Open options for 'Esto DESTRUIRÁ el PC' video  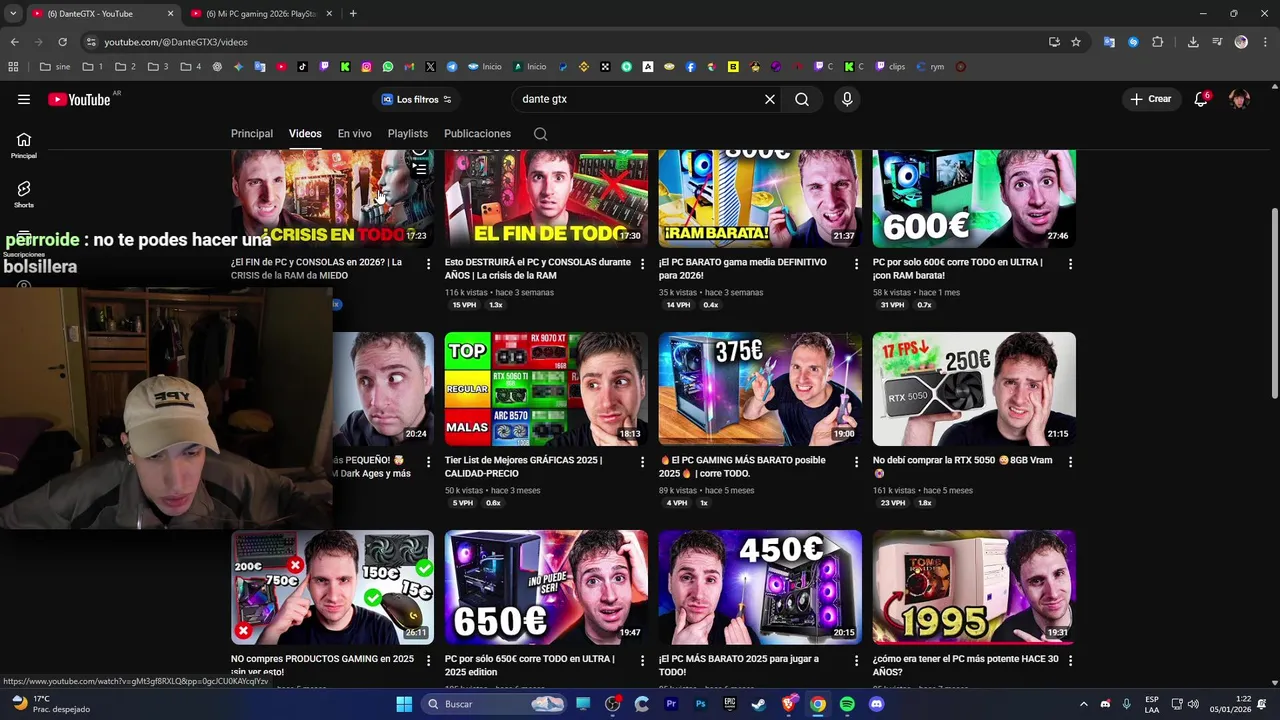(642, 264)
